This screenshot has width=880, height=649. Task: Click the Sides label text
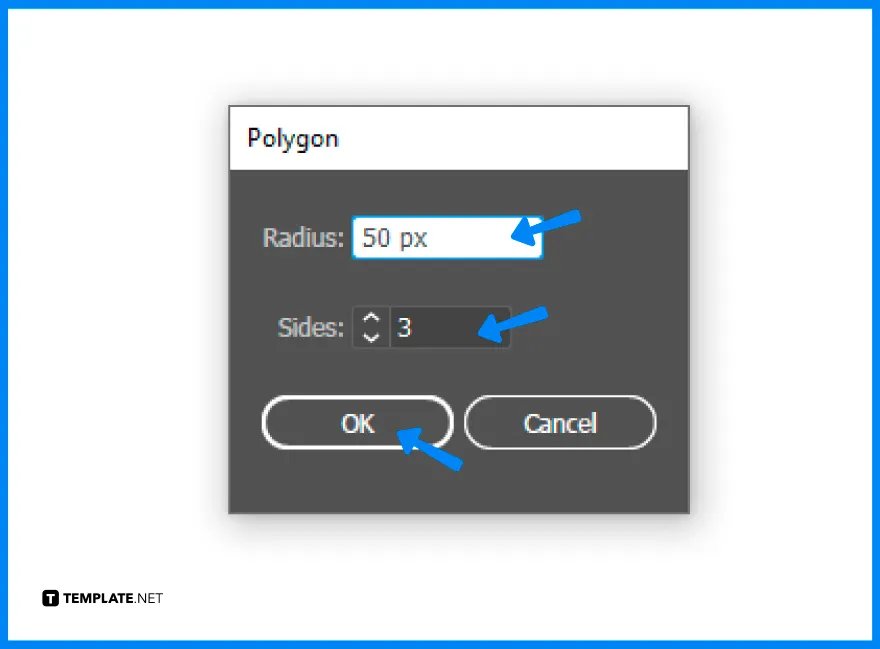click(309, 327)
